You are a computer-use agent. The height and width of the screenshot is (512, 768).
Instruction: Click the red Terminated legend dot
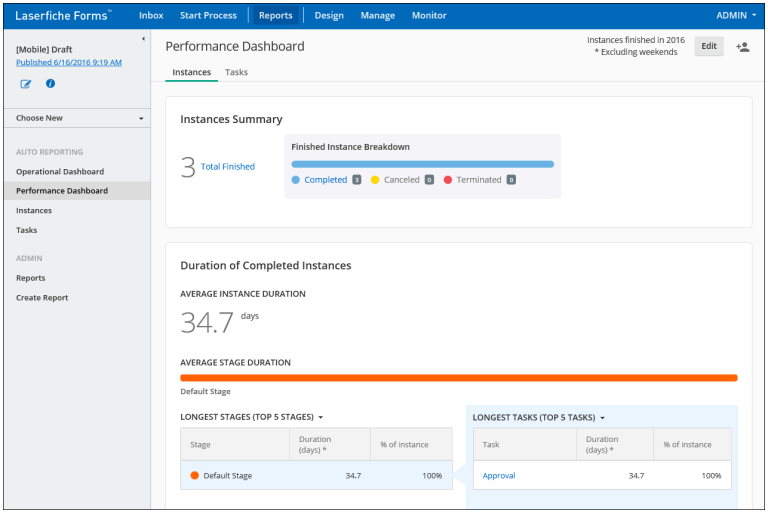coord(447,180)
